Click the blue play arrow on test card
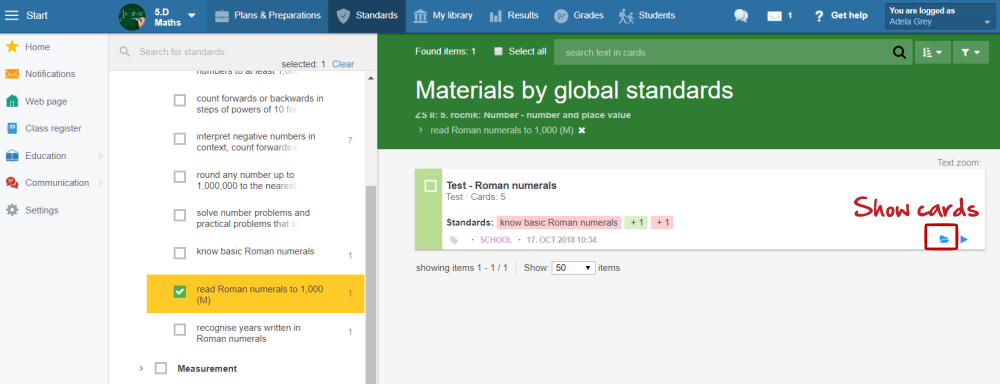 [x=964, y=239]
